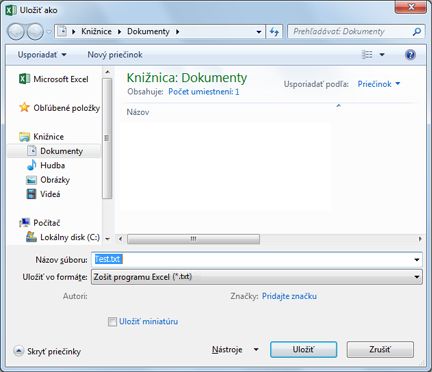Click the Uložiť button
Image resolution: width=432 pixels, height=372 pixels.
click(303, 349)
